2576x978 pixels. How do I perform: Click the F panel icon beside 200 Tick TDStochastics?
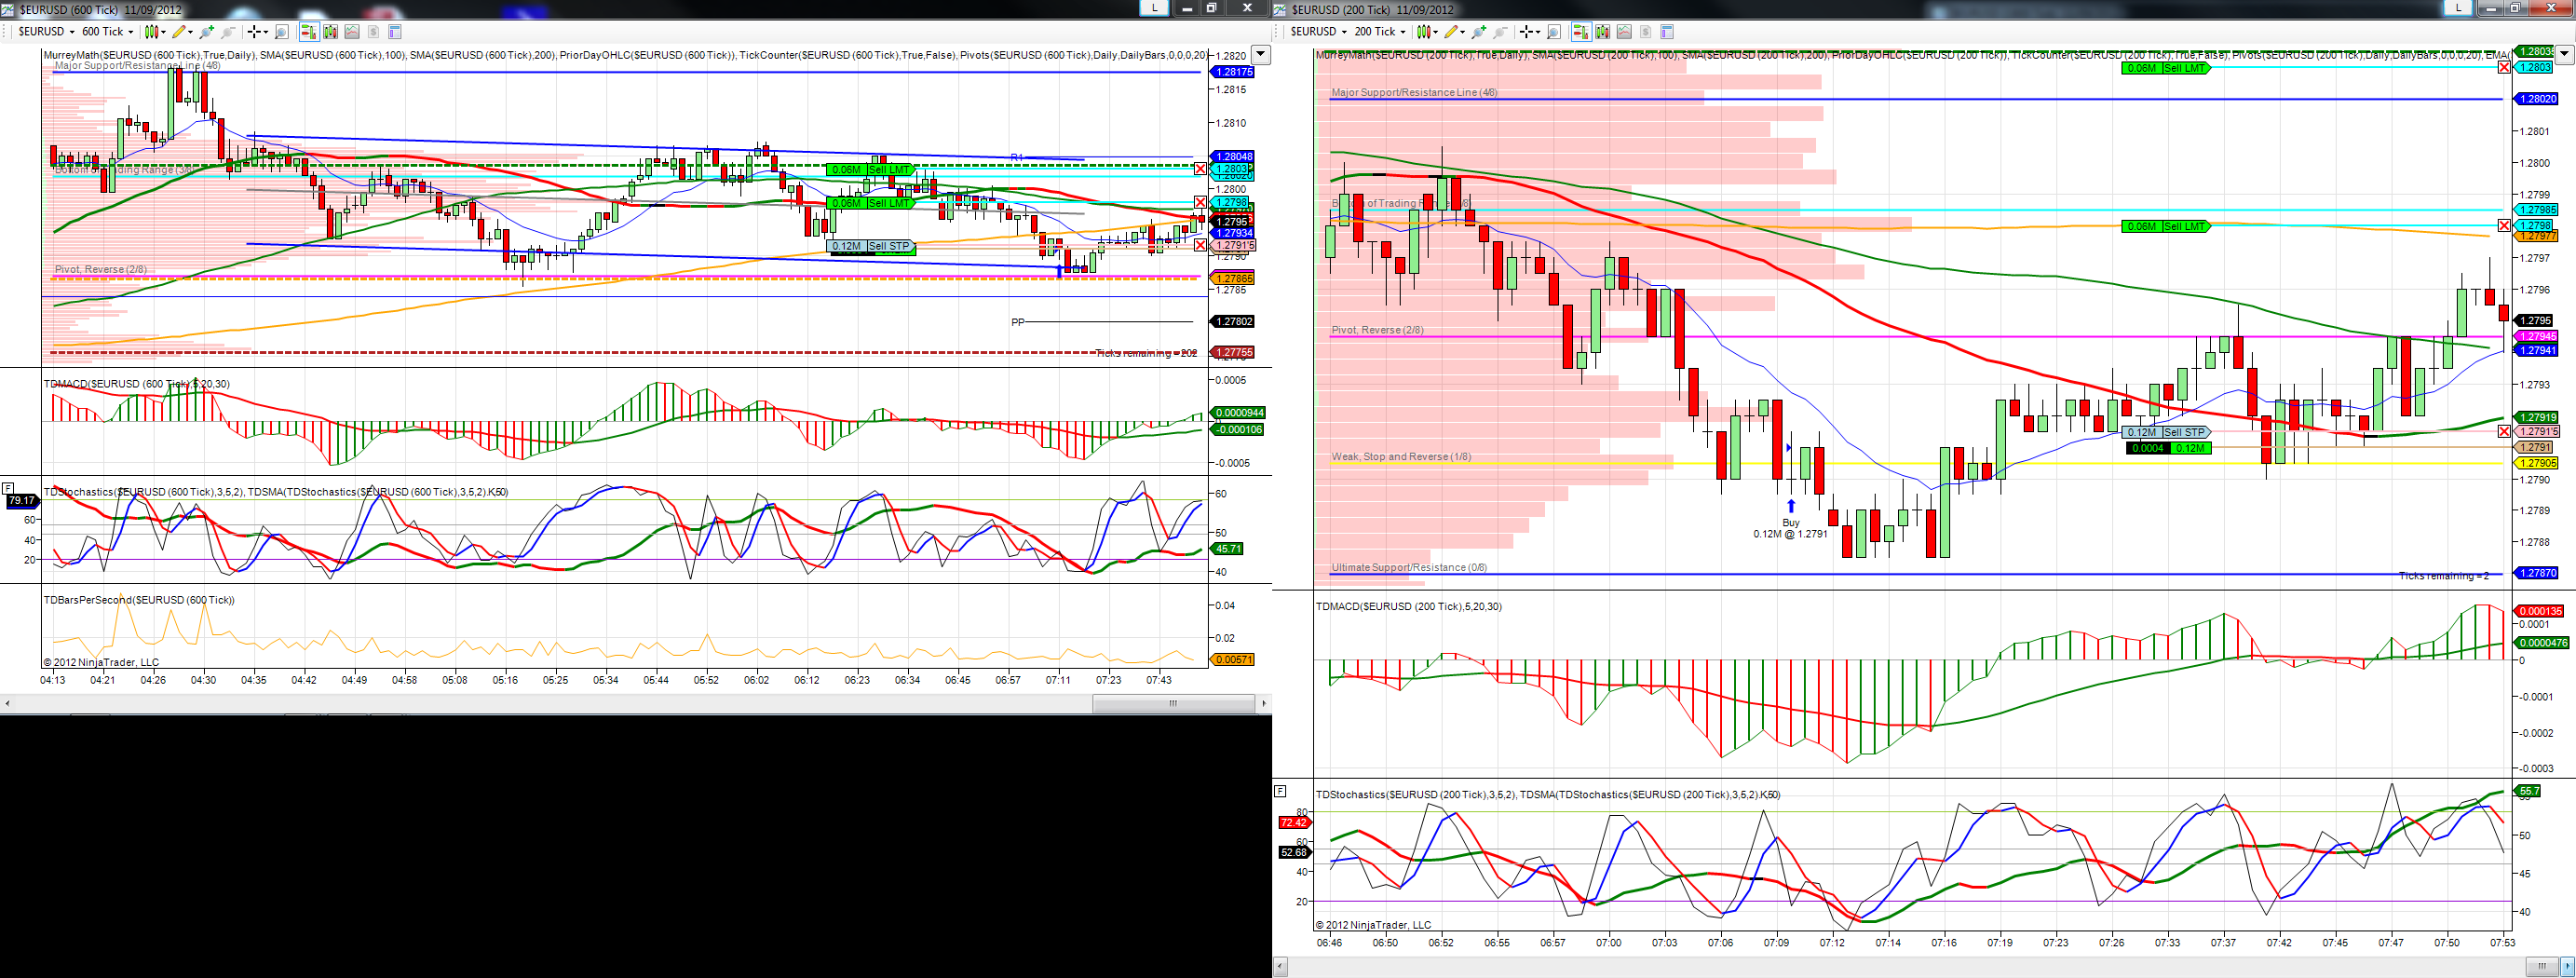pyautogui.click(x=1279, y=791)
